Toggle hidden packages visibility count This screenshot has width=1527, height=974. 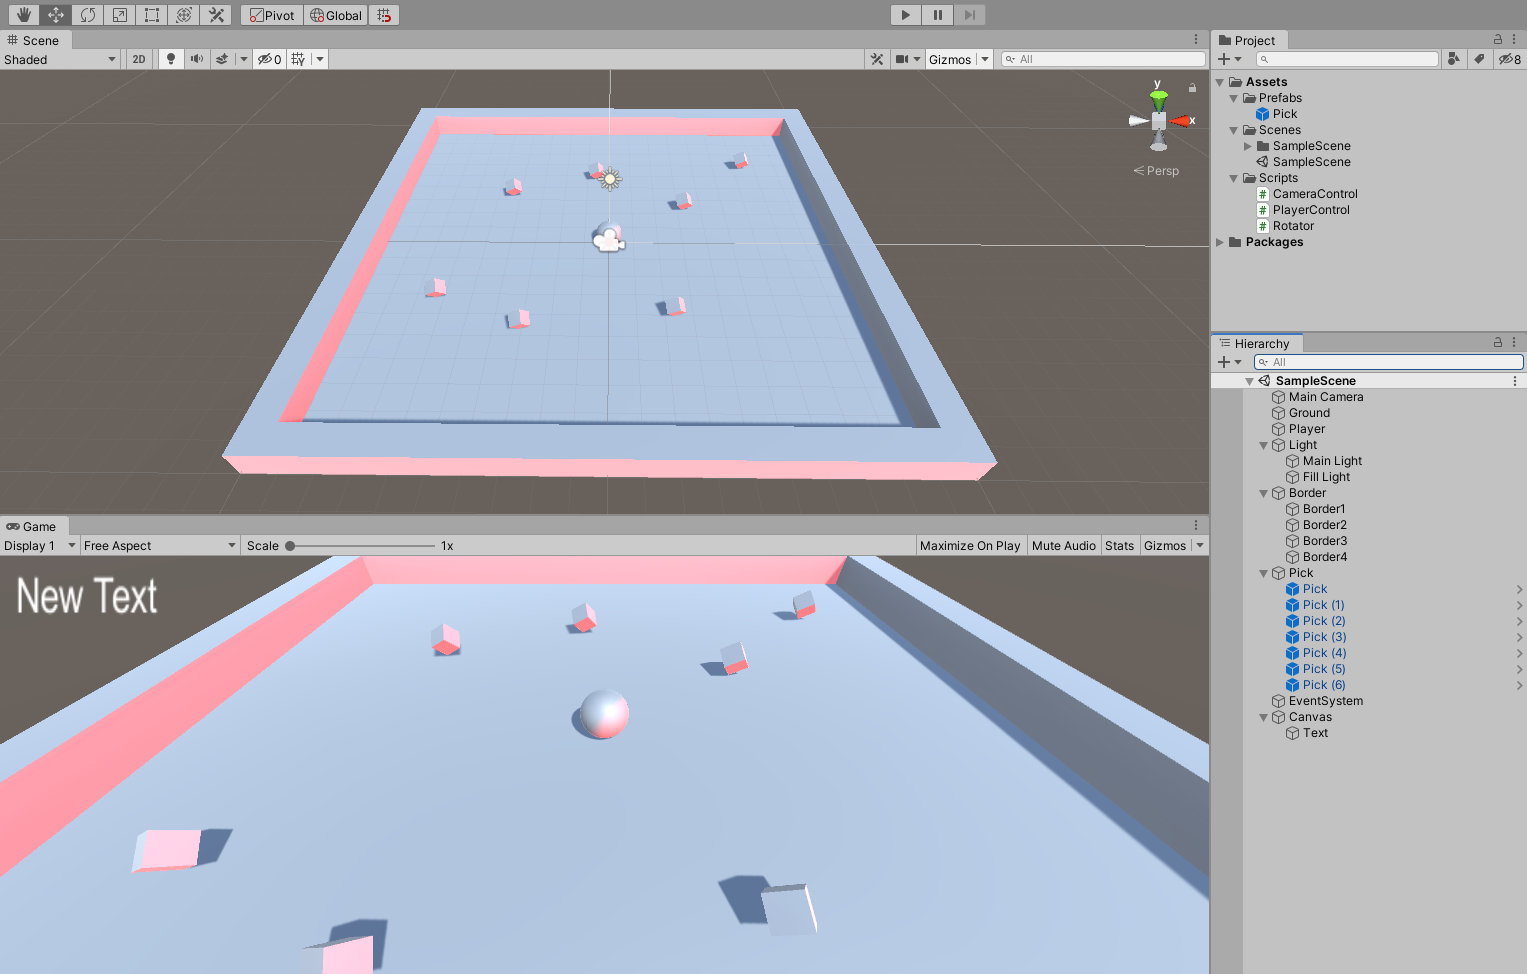1510,59
